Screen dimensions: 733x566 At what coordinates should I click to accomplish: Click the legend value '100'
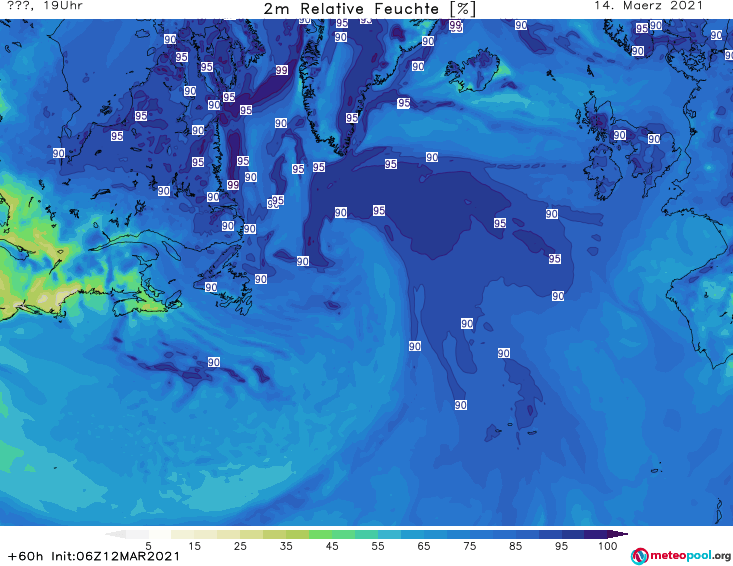click(x=608, y=546)
